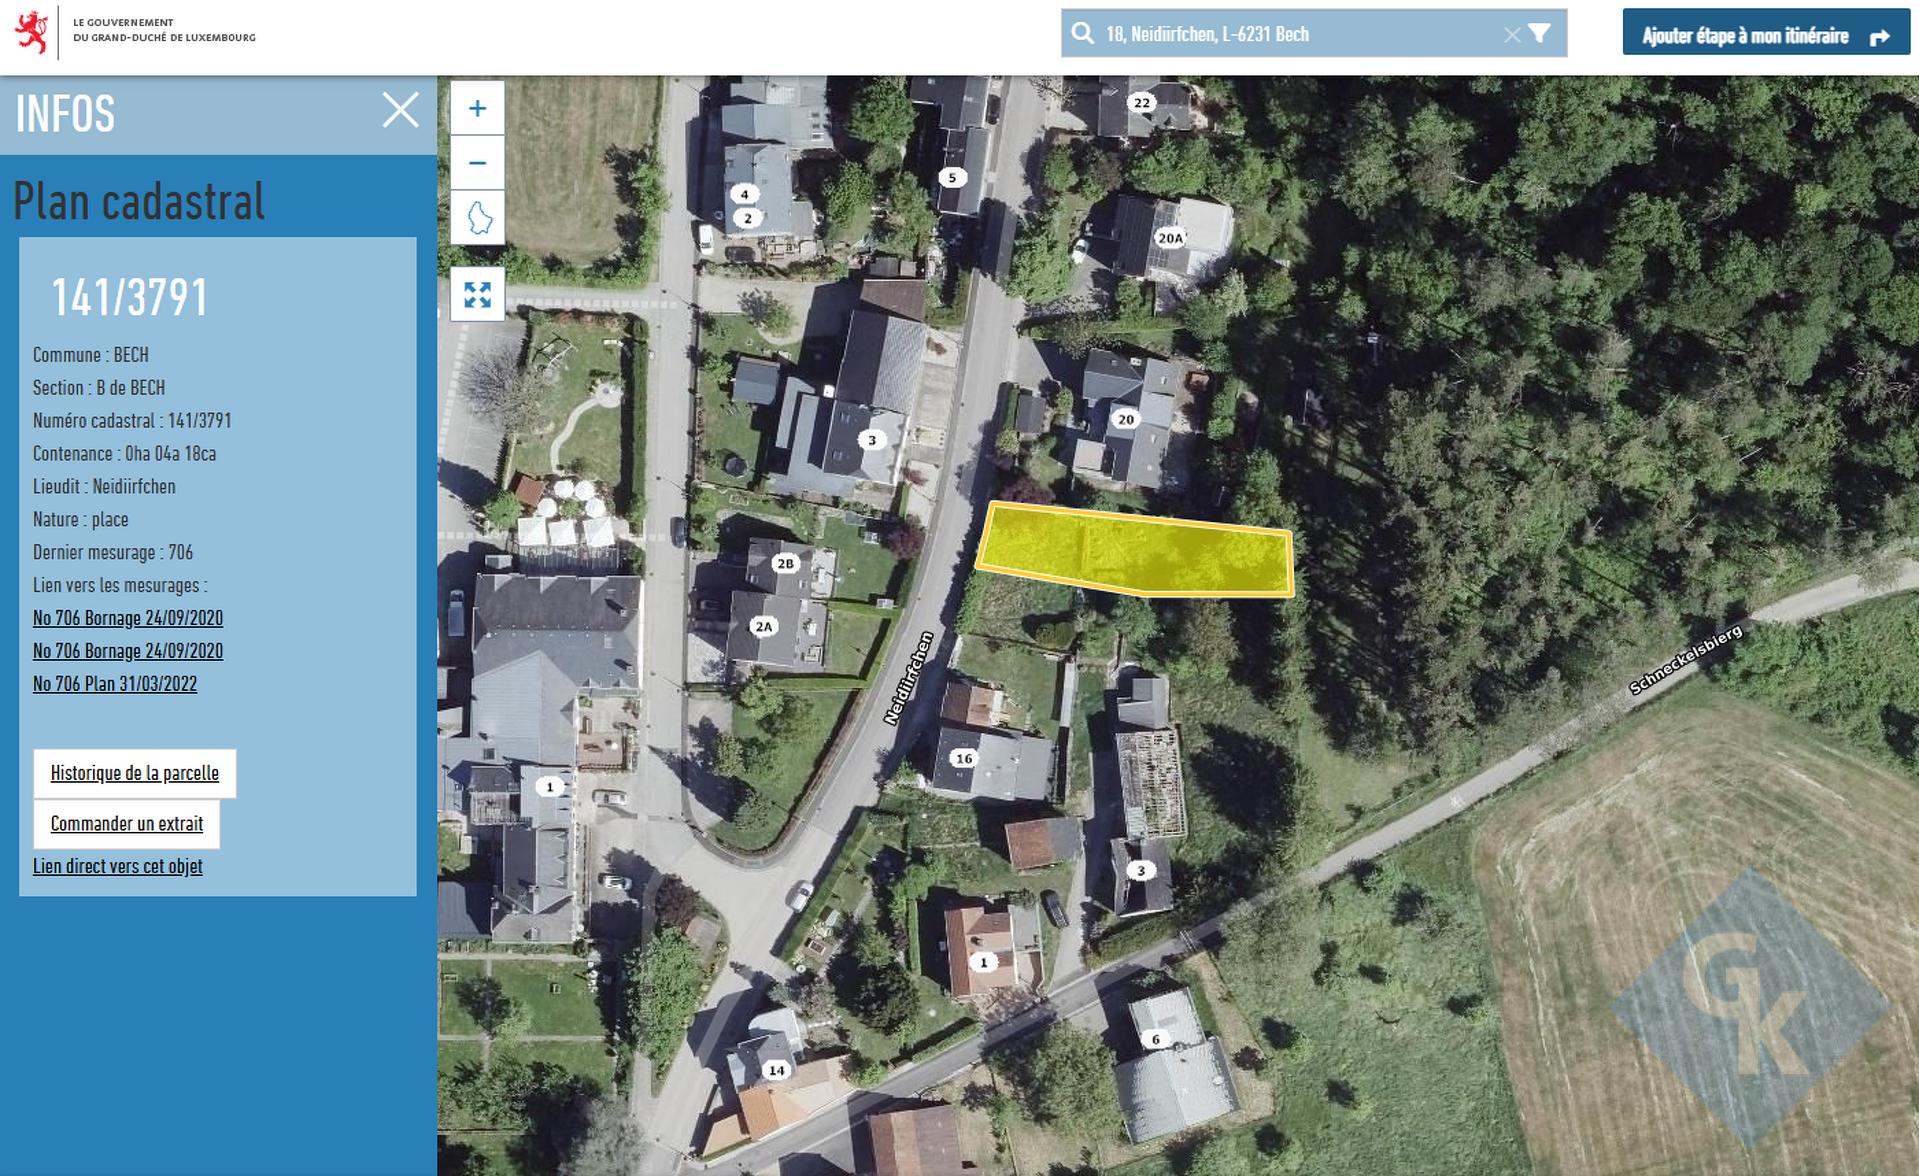Click Commander un extrait button

point(127,824)
